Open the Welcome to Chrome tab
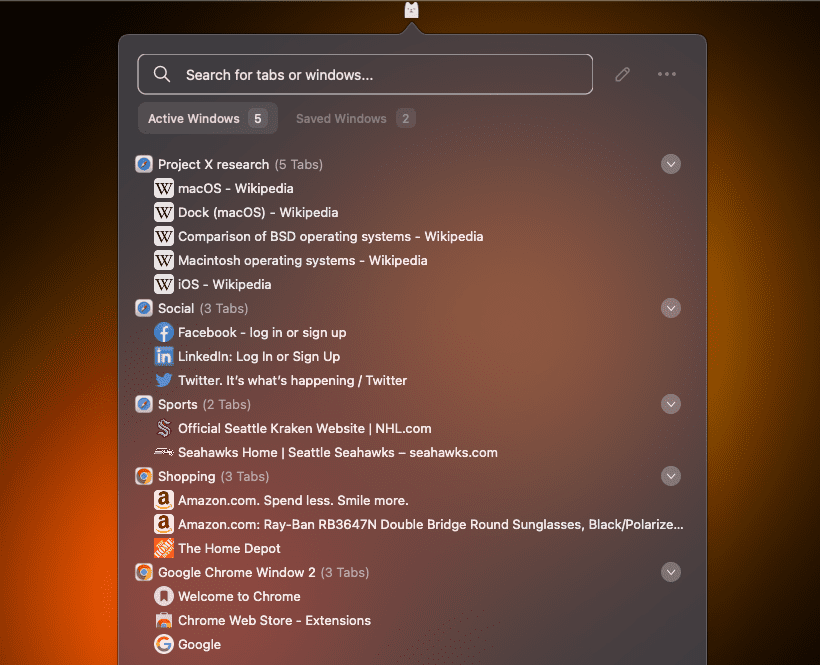820x665 pixels. pos(240,597)
